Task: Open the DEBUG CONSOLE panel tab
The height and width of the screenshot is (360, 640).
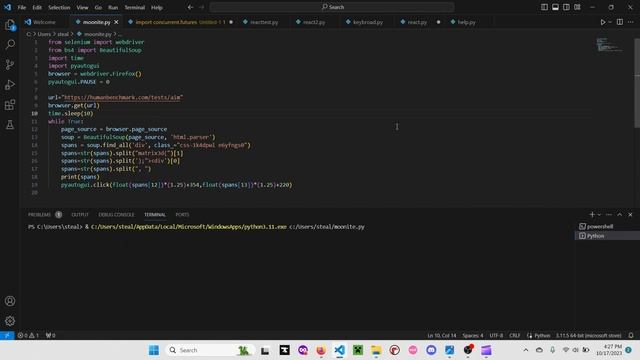Action: 116,214
